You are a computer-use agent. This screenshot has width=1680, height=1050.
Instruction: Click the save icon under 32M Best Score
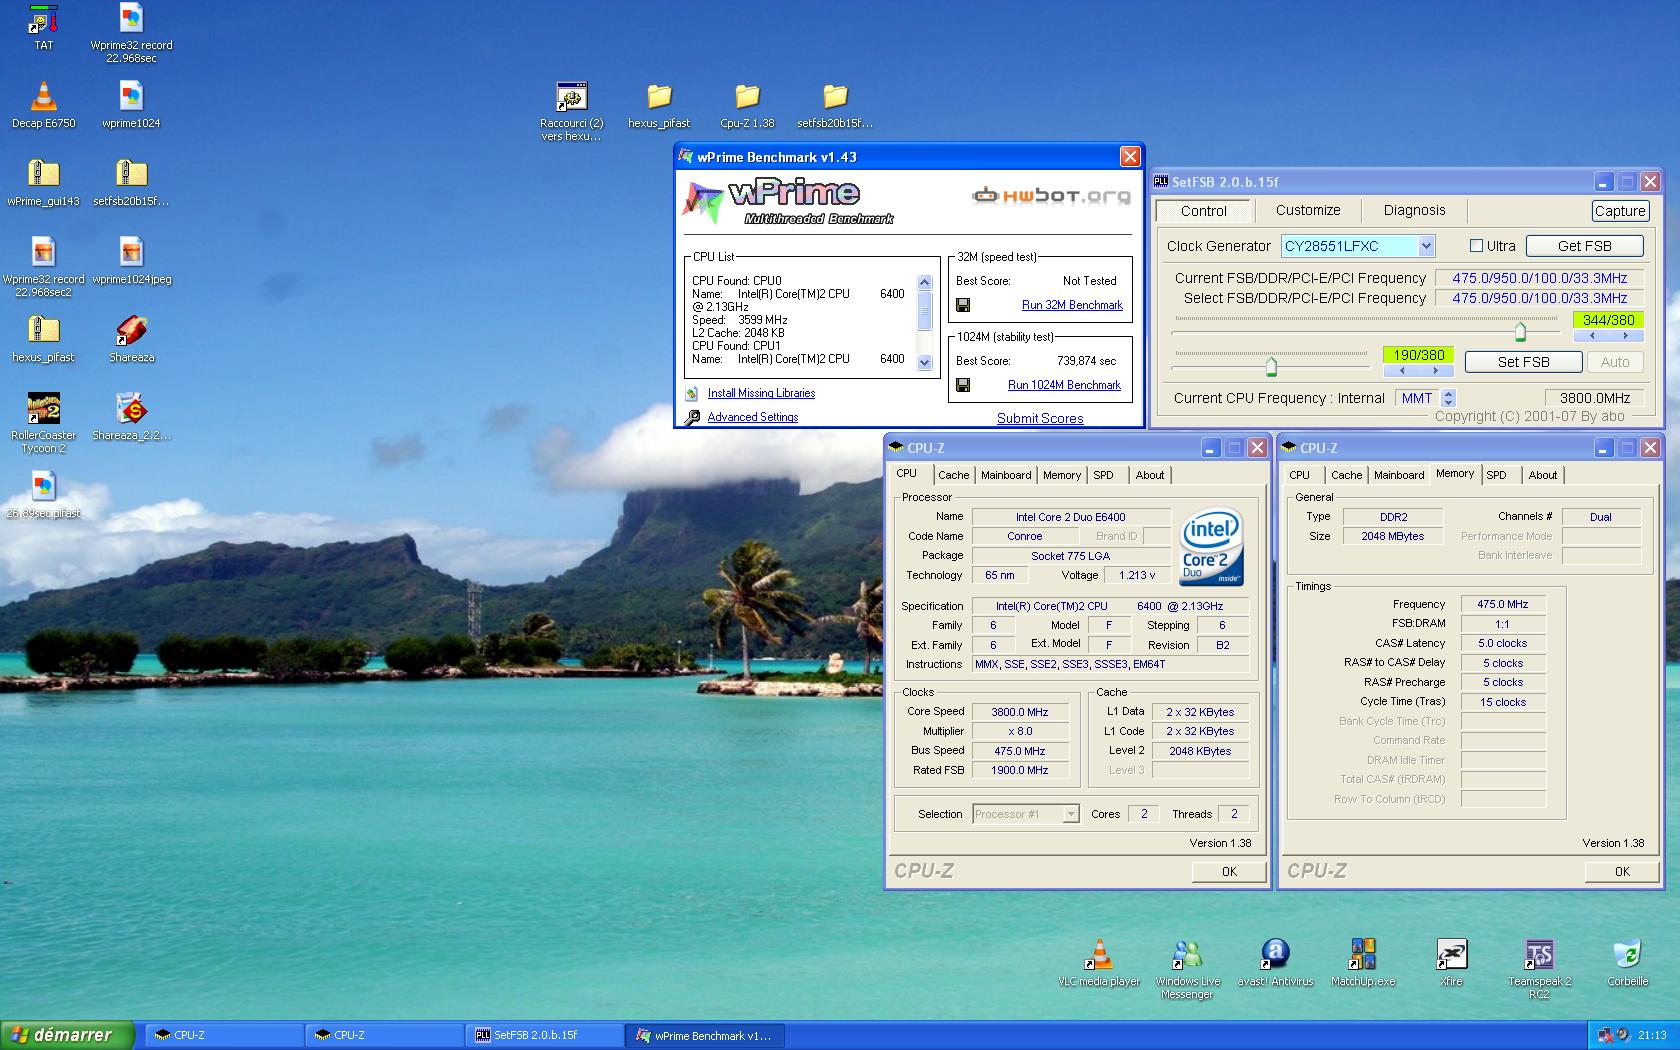(963, 305)
